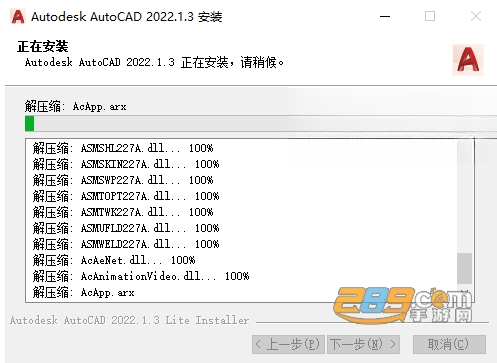
Task: Click the AutoCAD logo in the title bar
Action: [18, 16]
